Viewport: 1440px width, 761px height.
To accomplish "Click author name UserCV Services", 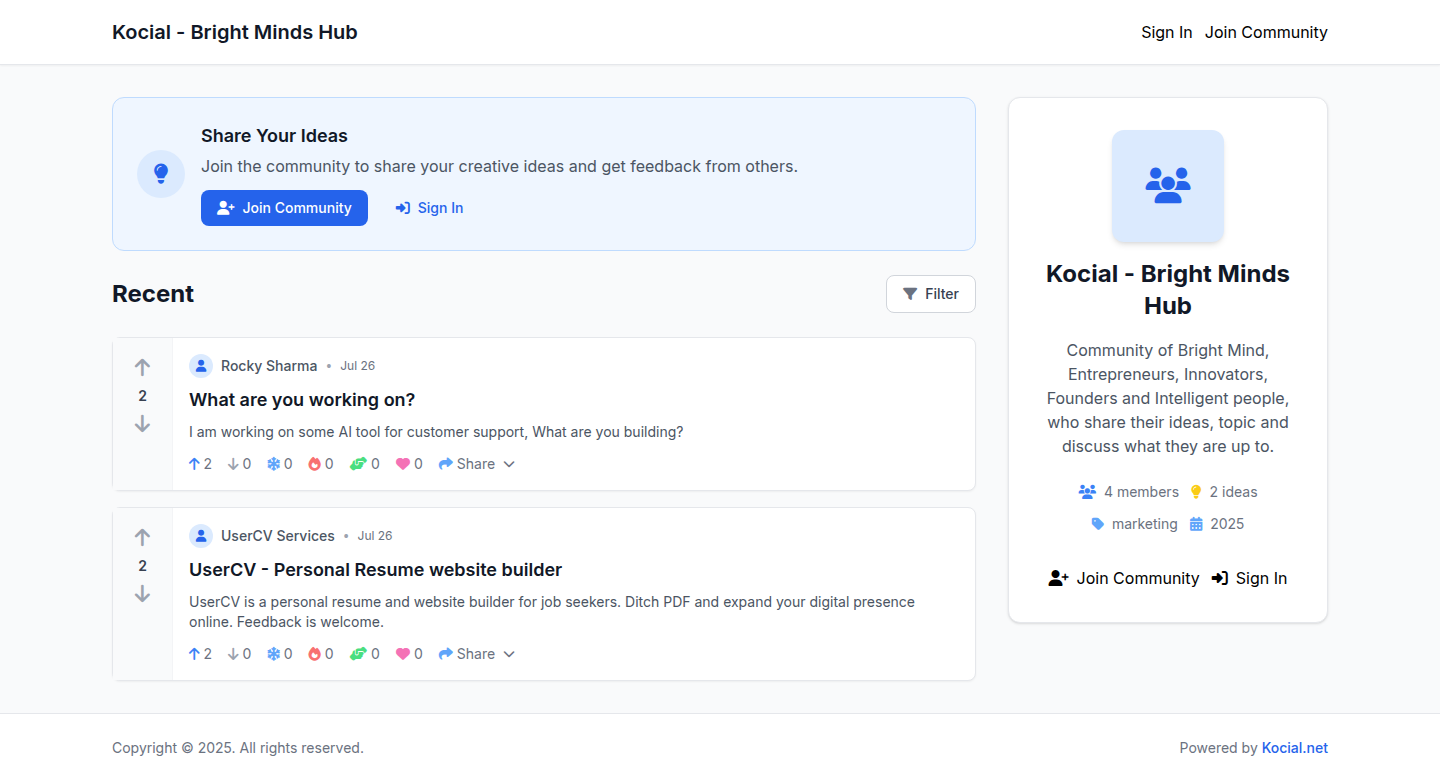I will [x=278, y=536].
